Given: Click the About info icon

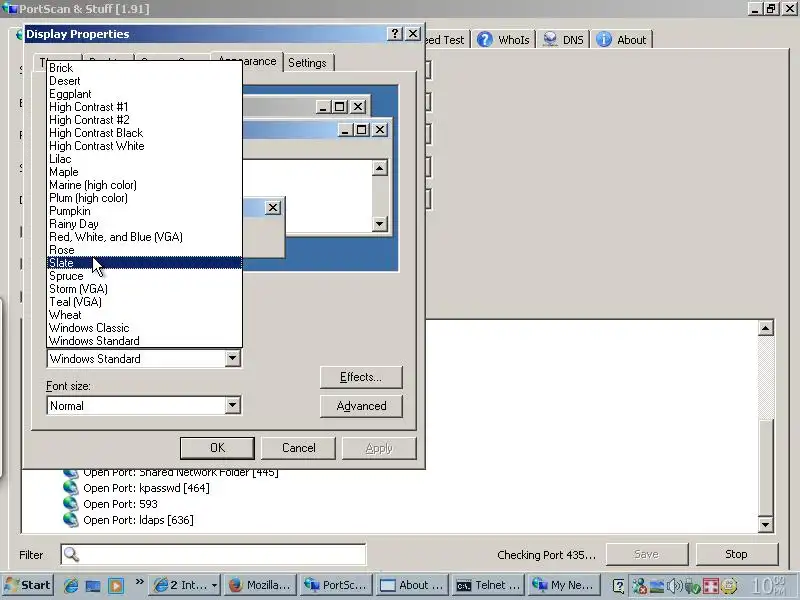Looking at the screenshot, I should (604, 40).
